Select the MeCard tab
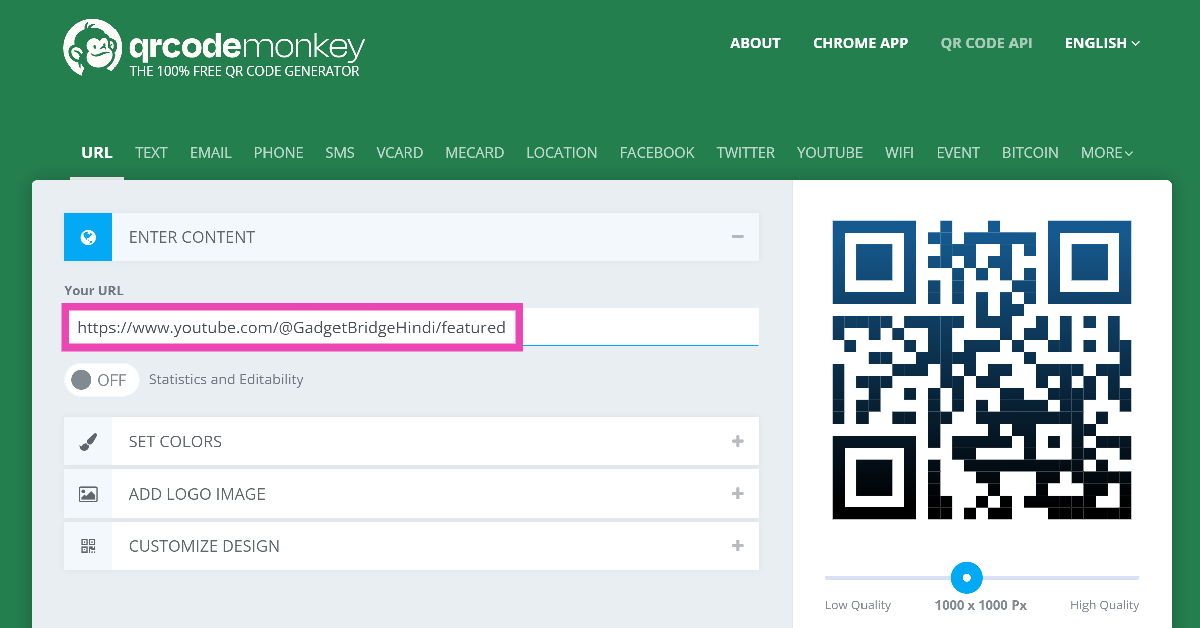The image size is (1200, 628). (474, 153)
